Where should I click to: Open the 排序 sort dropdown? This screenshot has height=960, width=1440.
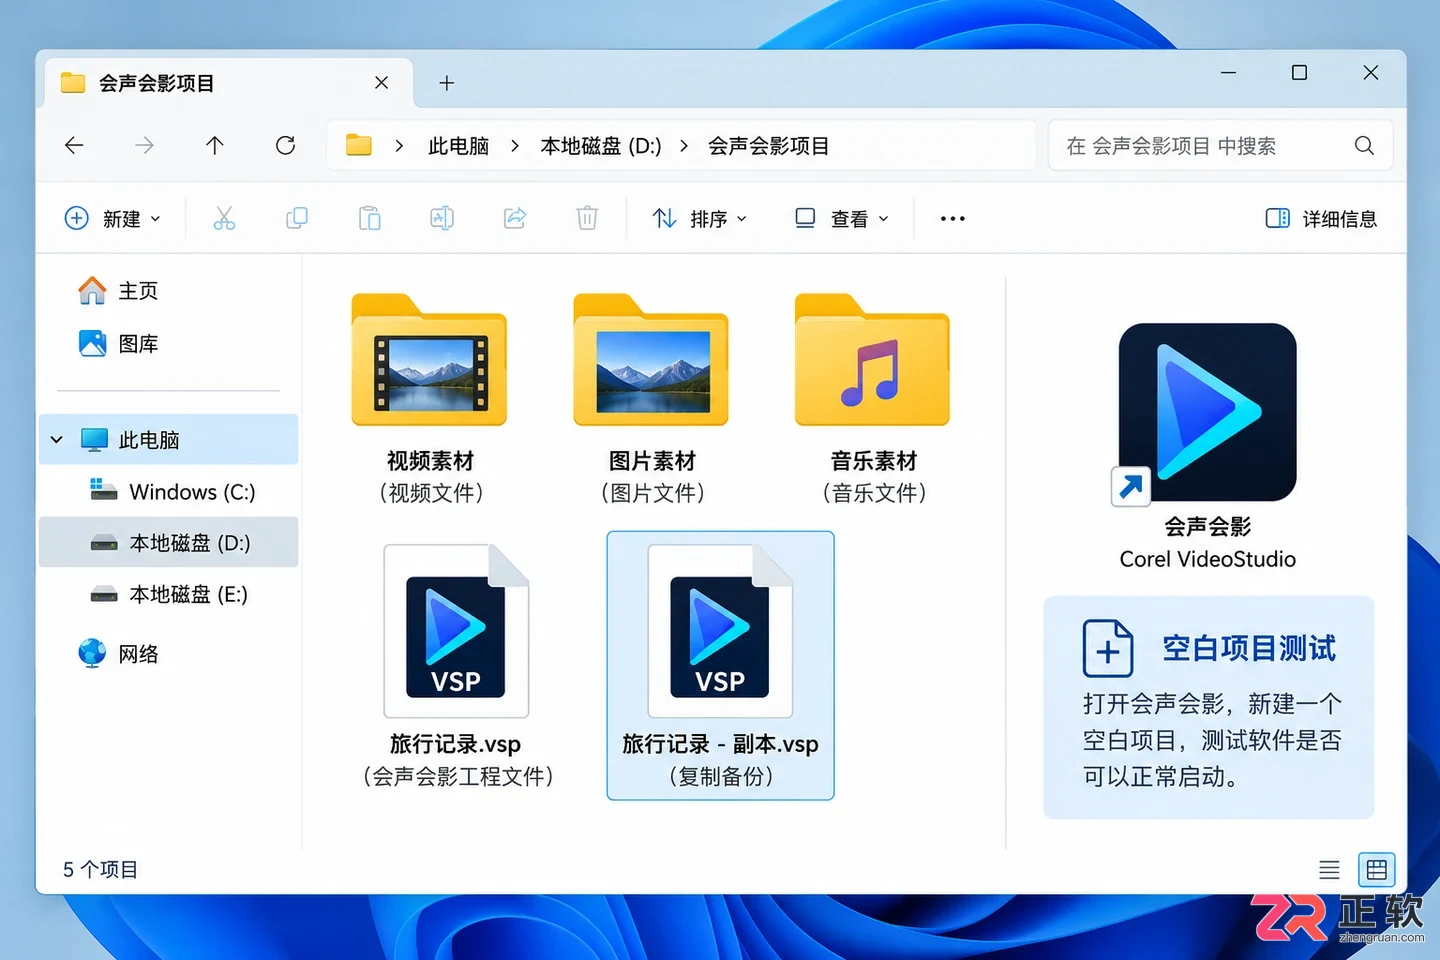coord(699,218)
